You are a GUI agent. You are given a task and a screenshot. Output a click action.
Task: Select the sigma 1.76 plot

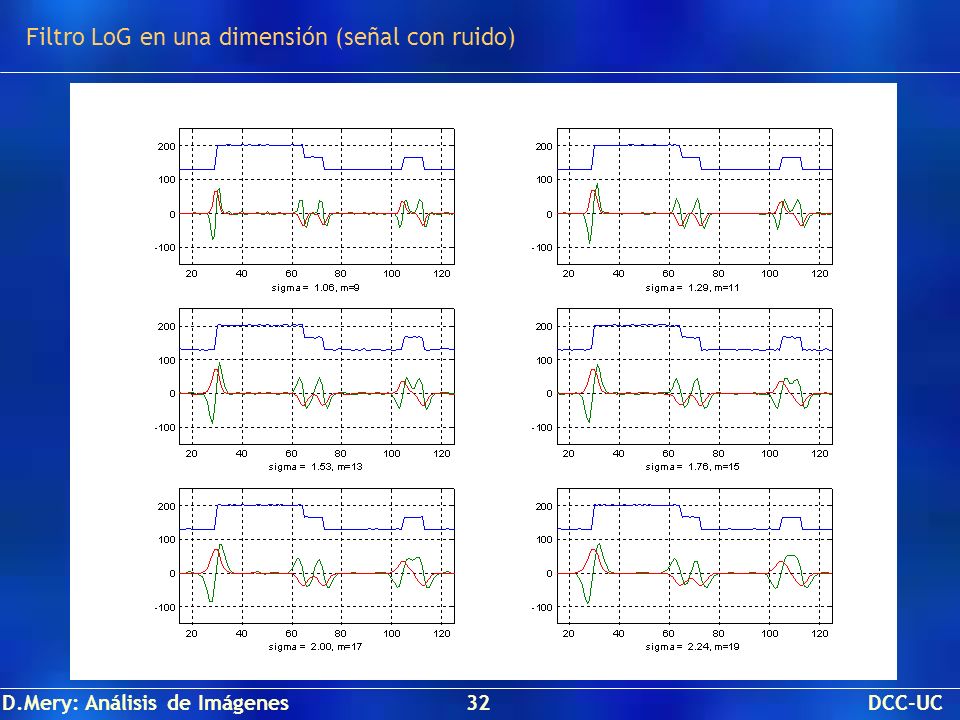(694, 377)
